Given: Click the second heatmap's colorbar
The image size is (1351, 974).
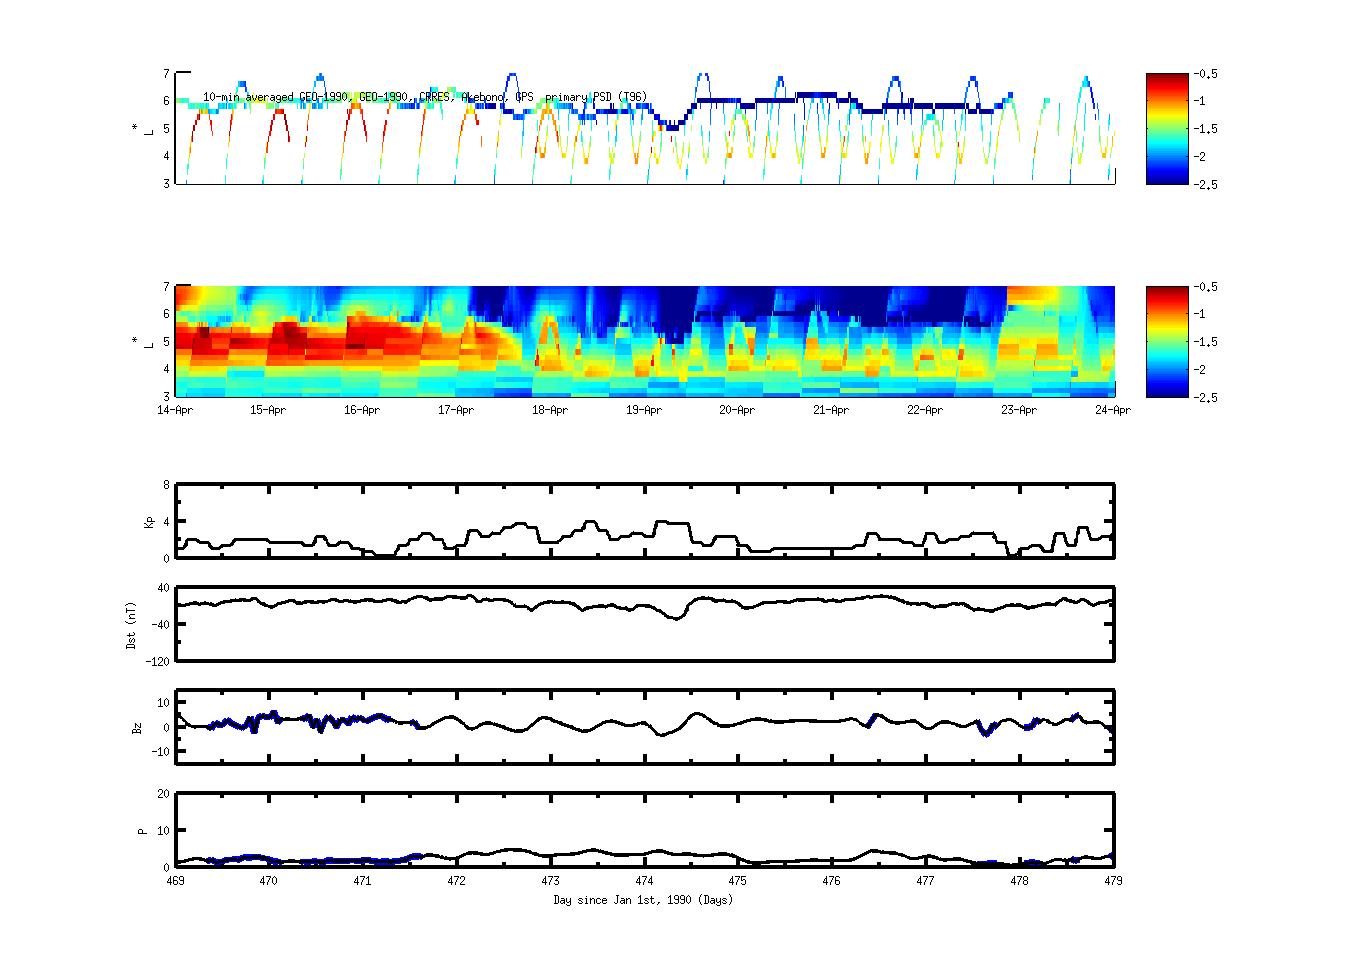Looking at the screenshot, I should (x=1167, y=341).
